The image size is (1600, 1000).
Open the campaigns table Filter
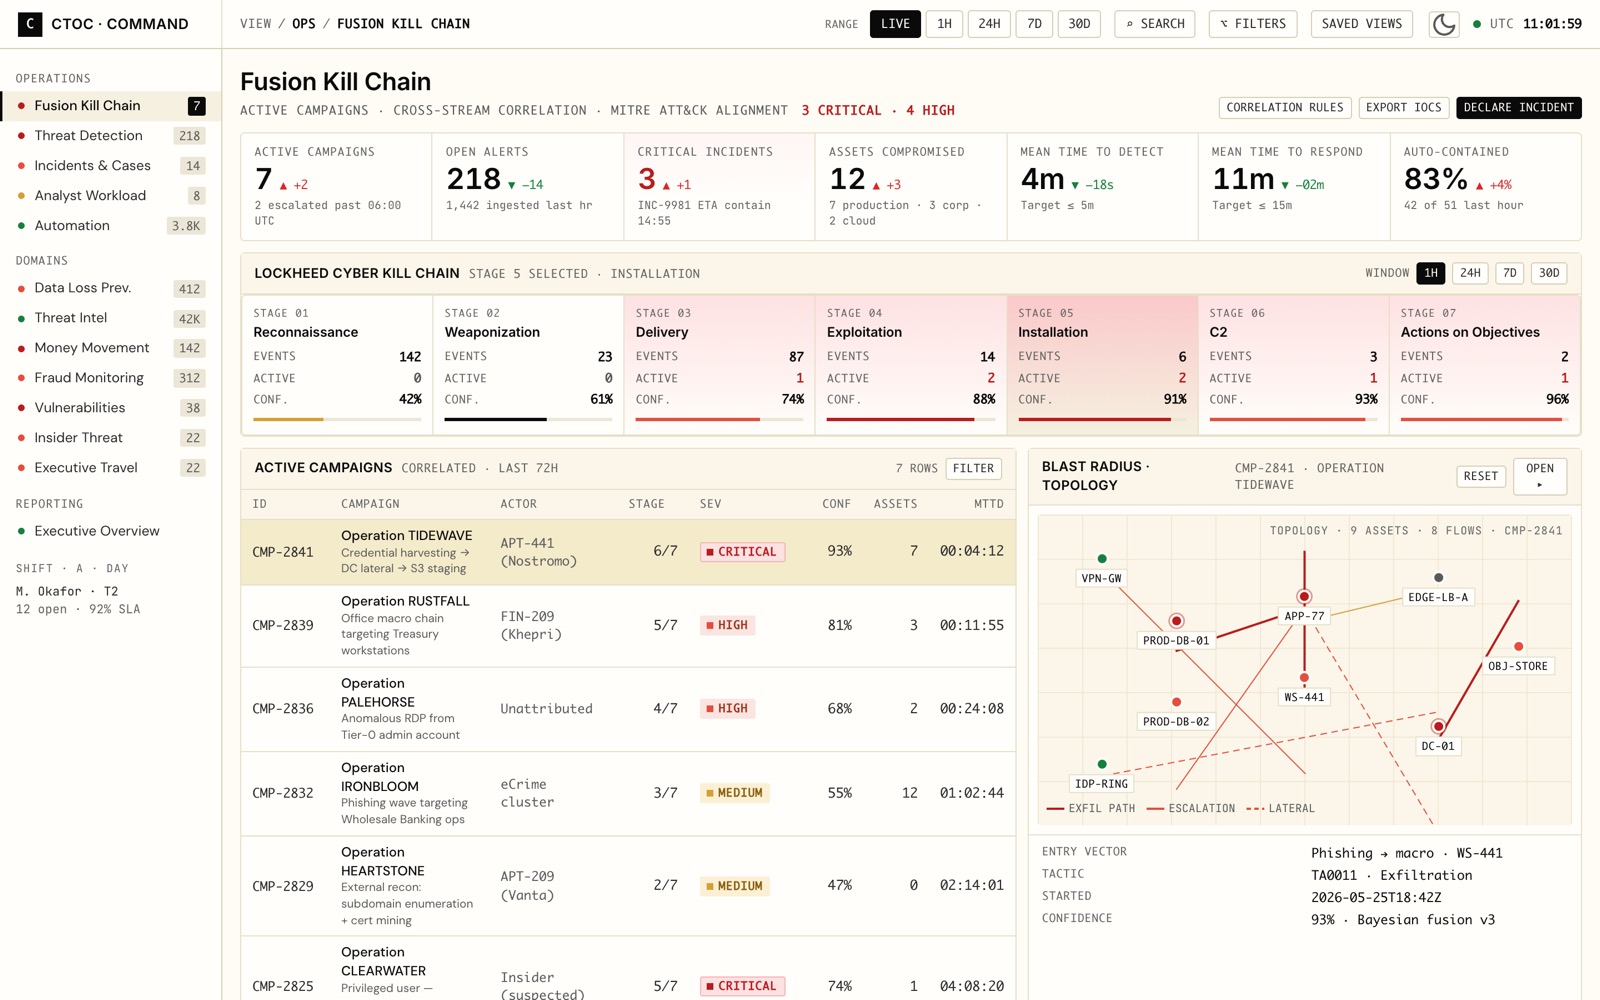973,468
